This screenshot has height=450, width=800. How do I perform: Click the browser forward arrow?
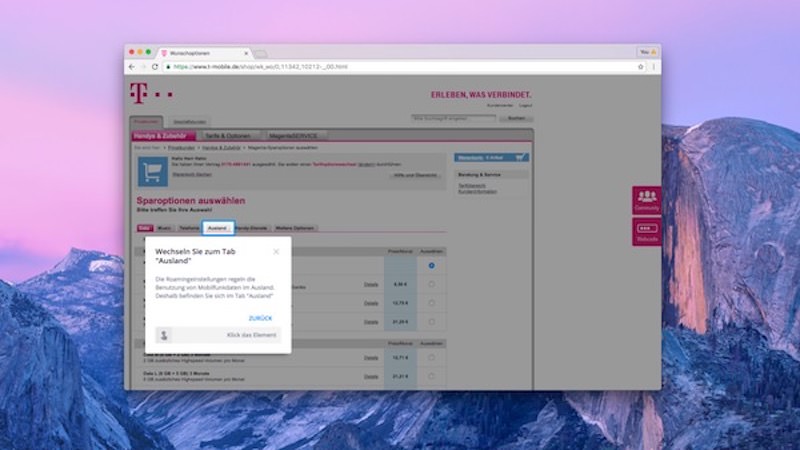tap(143, 67)
